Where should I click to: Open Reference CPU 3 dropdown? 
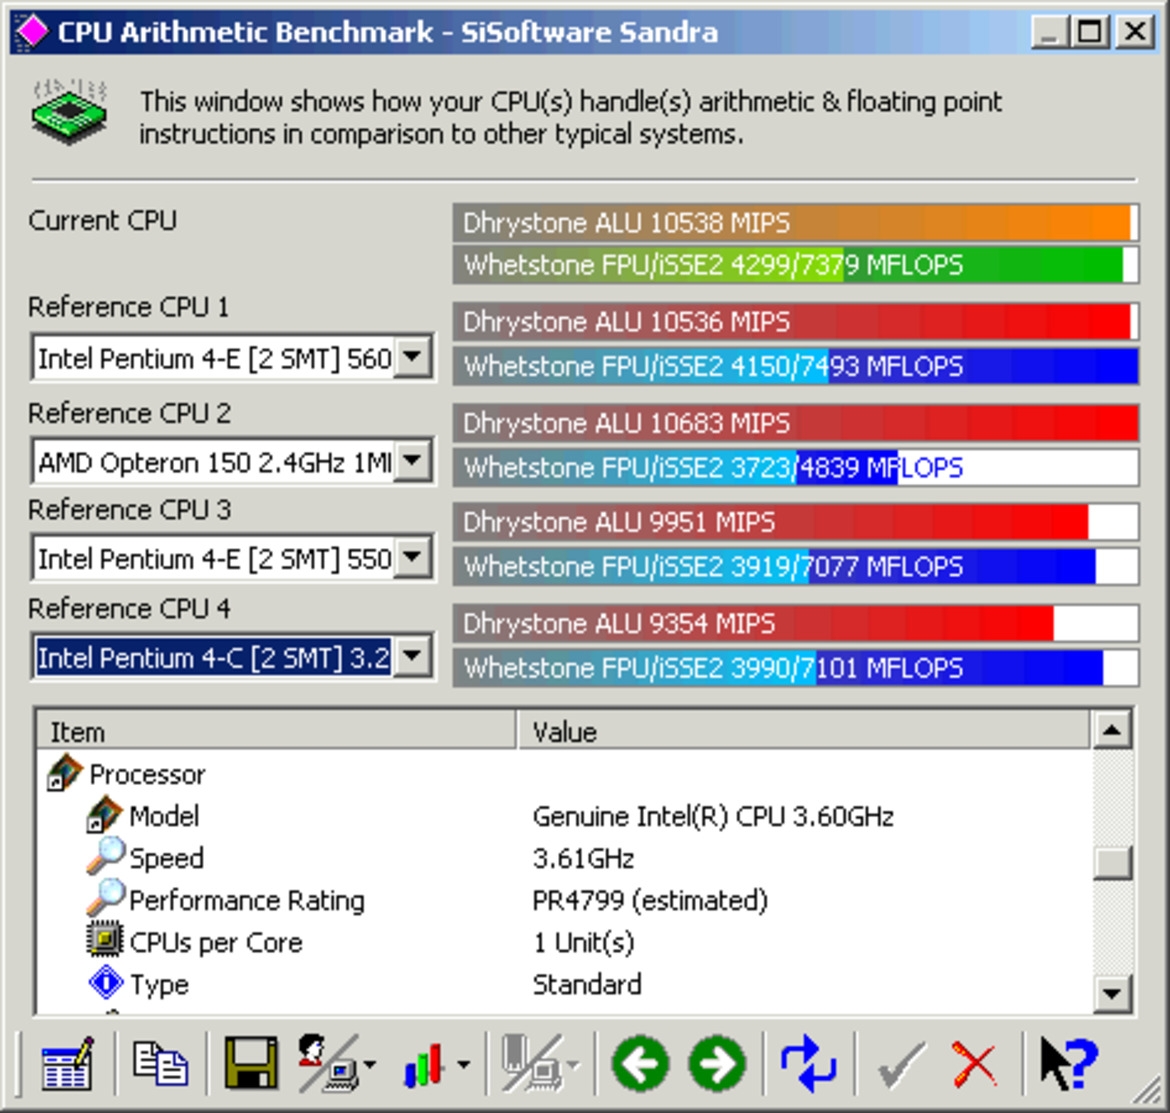click(x=413, y=557)
